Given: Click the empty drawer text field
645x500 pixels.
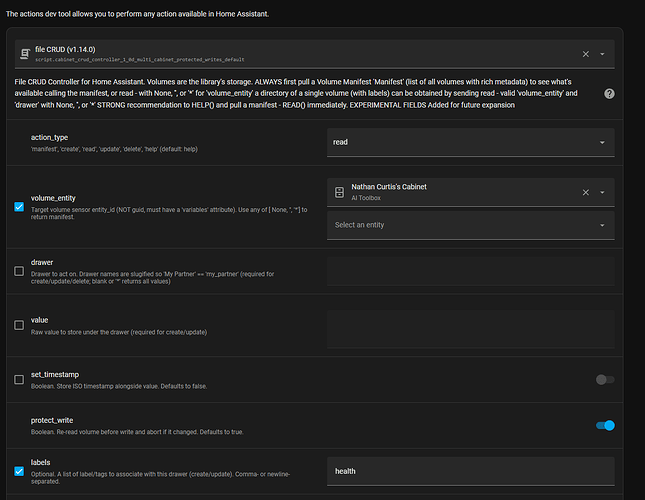Looking at the screenshot, I should click(x=470, y=270).
